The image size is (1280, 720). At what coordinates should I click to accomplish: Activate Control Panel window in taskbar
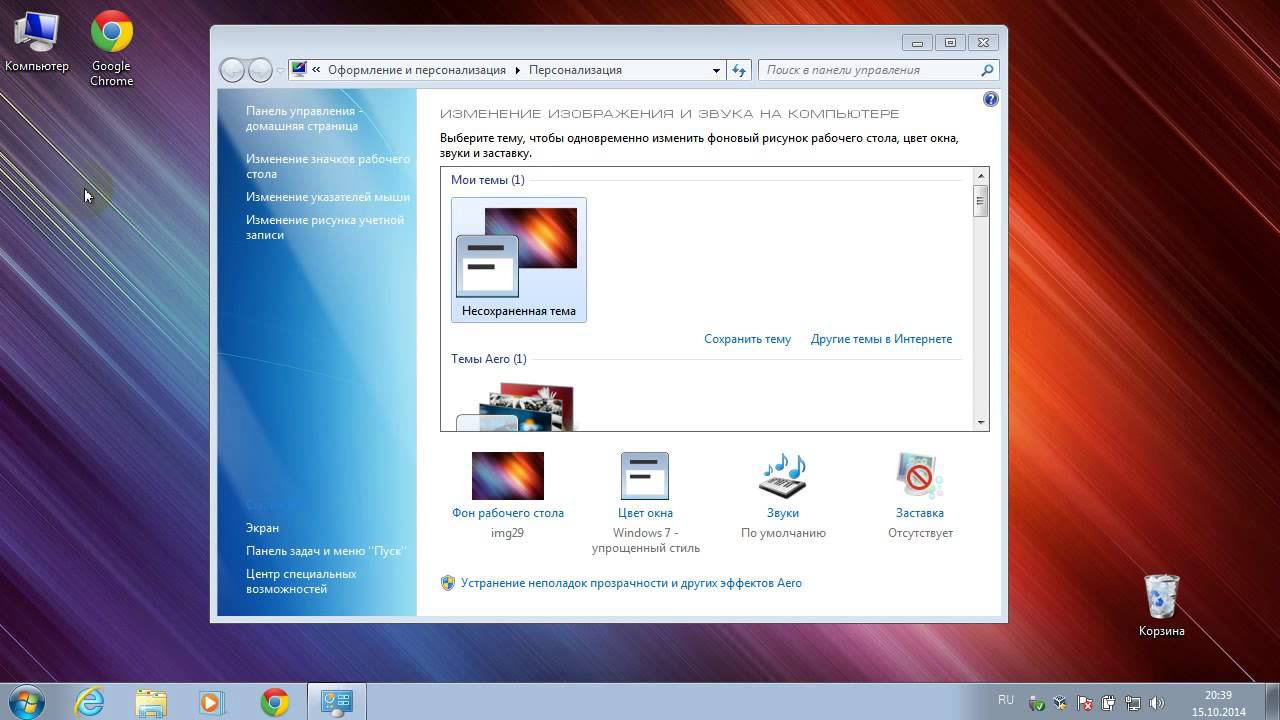(336, 702)
